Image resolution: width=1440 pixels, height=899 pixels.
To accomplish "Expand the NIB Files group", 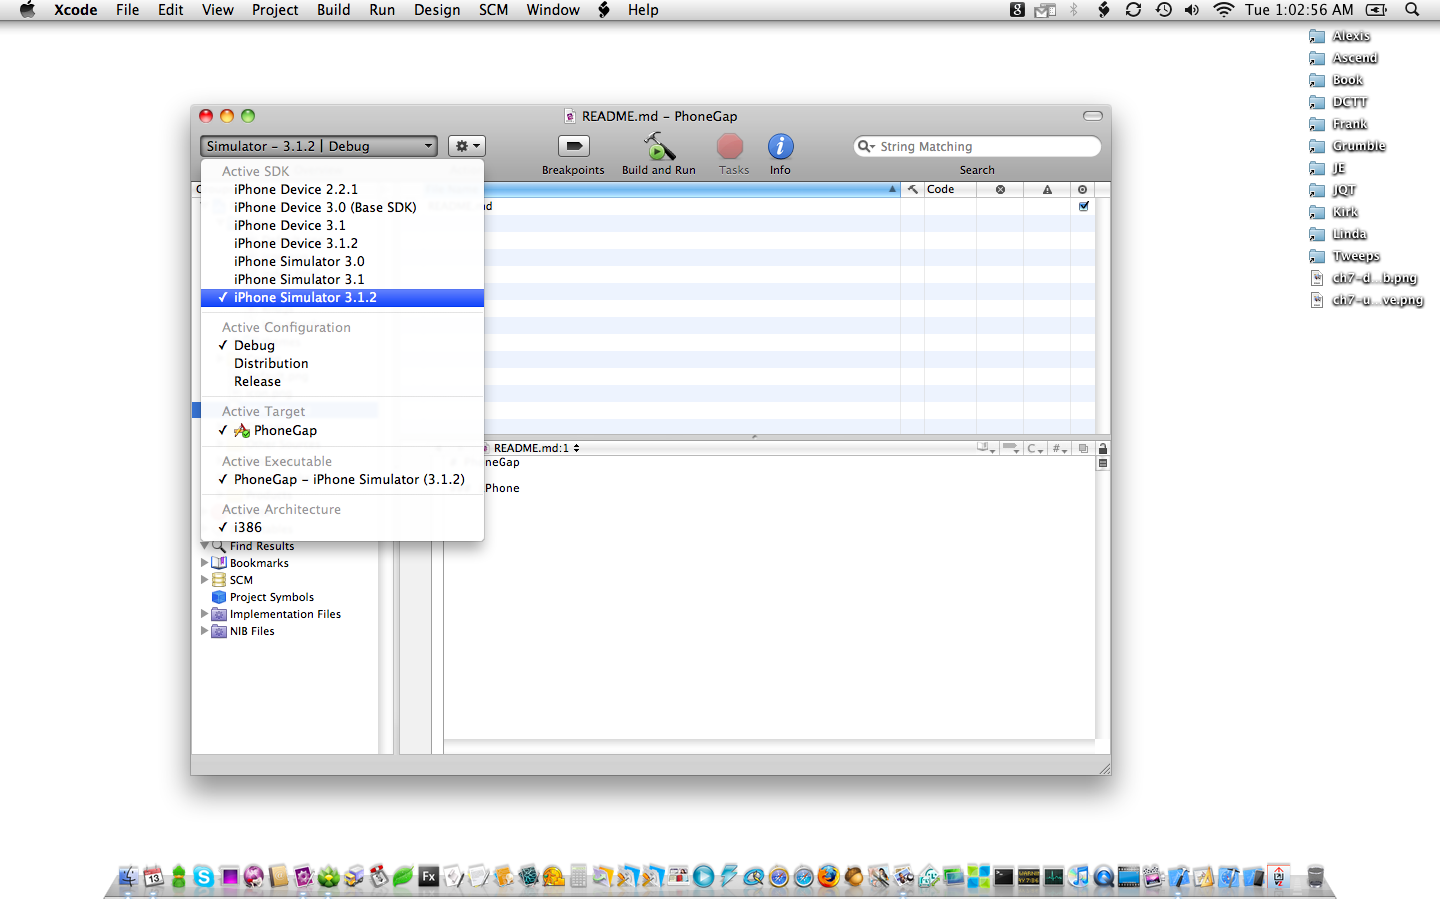I will pyautogui.click(x=205, y=631).
